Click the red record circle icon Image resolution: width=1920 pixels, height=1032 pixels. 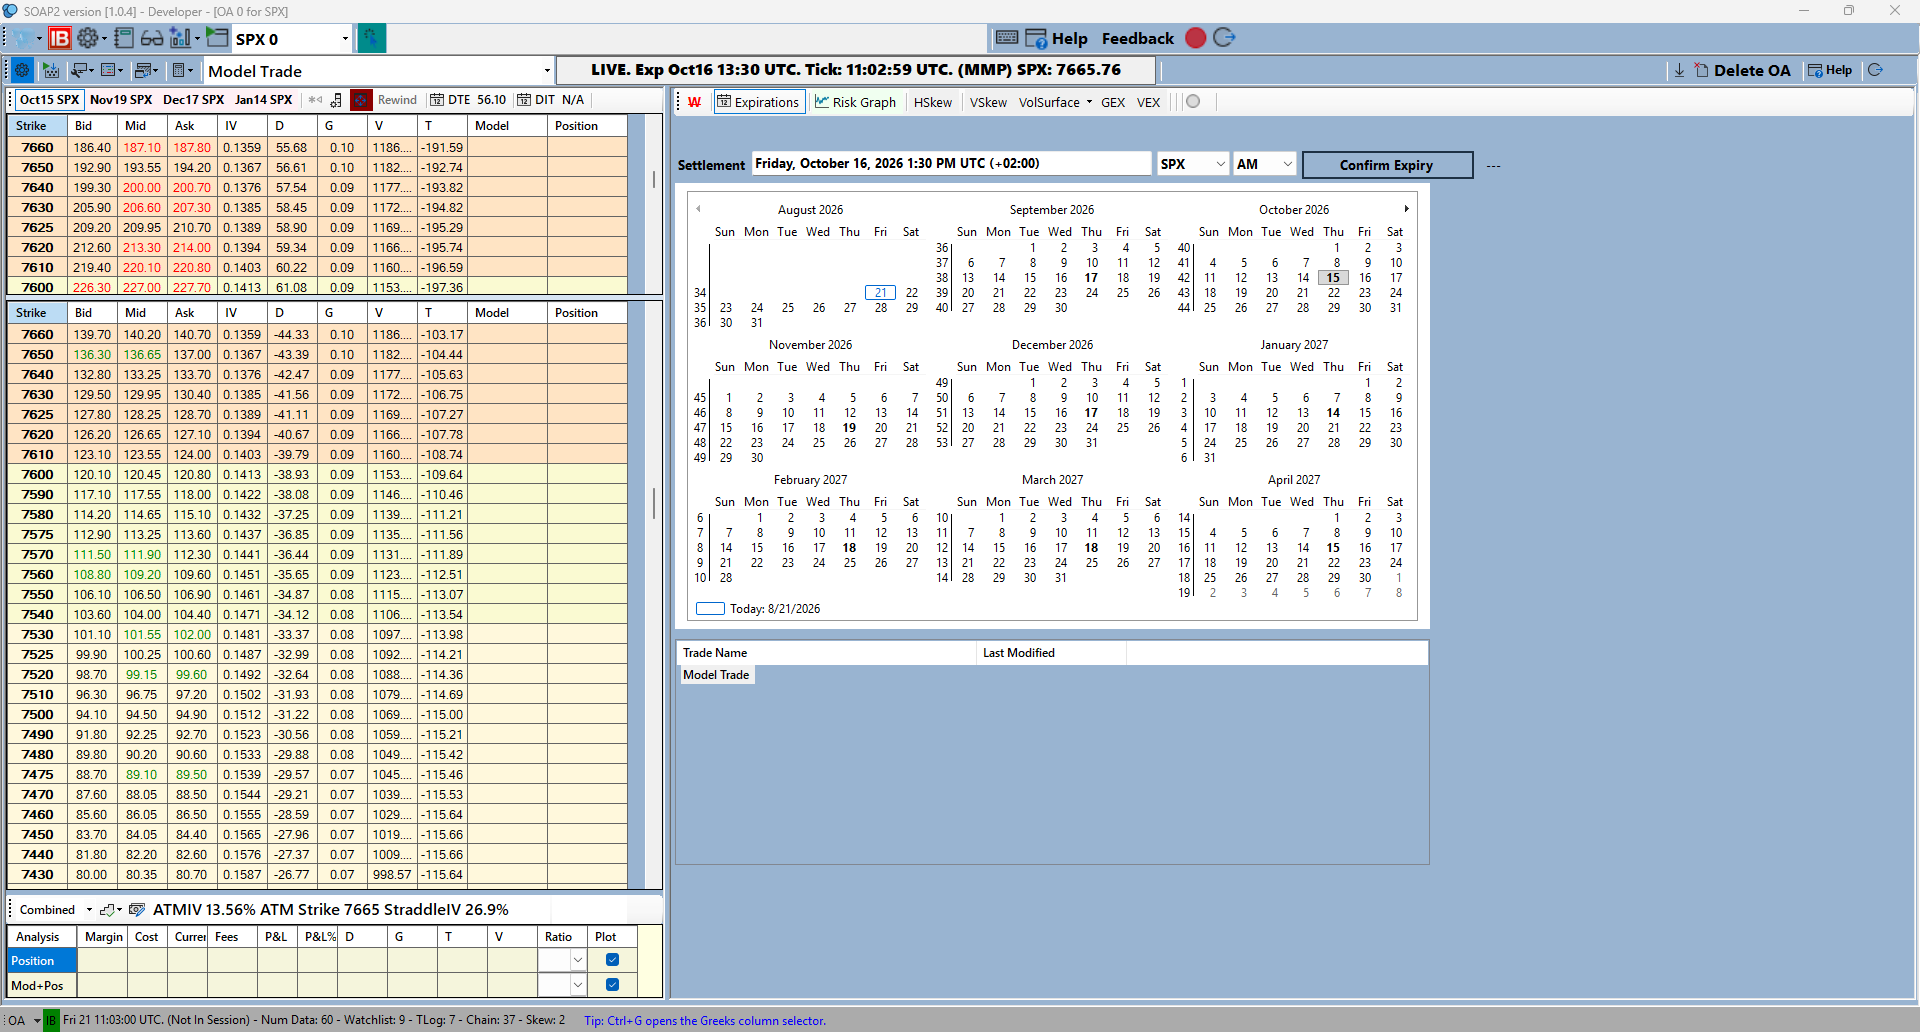pos(1195,38)
